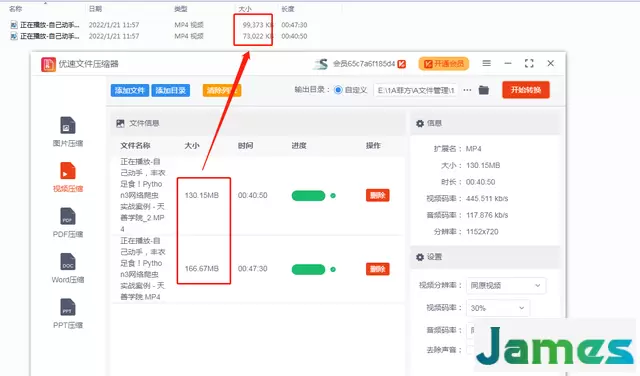Click the red edit icon beside member ID

[x=402, y=64]
